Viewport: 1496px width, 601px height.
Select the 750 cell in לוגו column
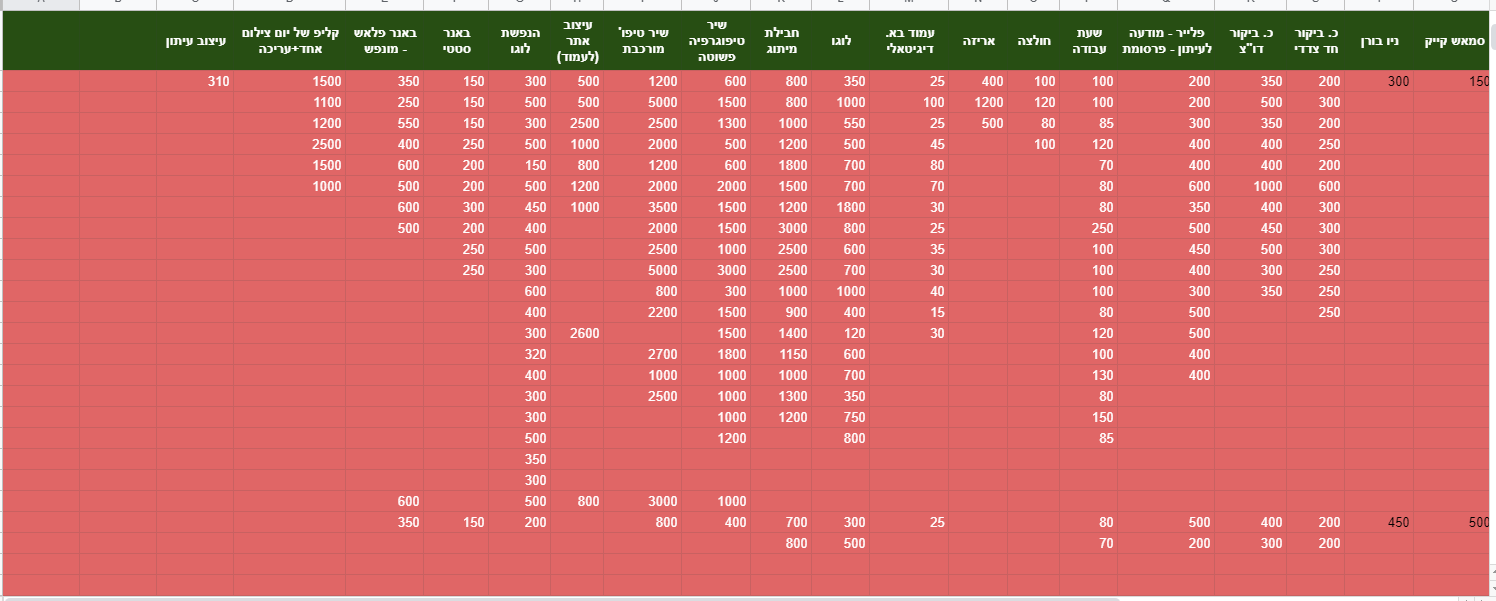(x=840, y=417)
